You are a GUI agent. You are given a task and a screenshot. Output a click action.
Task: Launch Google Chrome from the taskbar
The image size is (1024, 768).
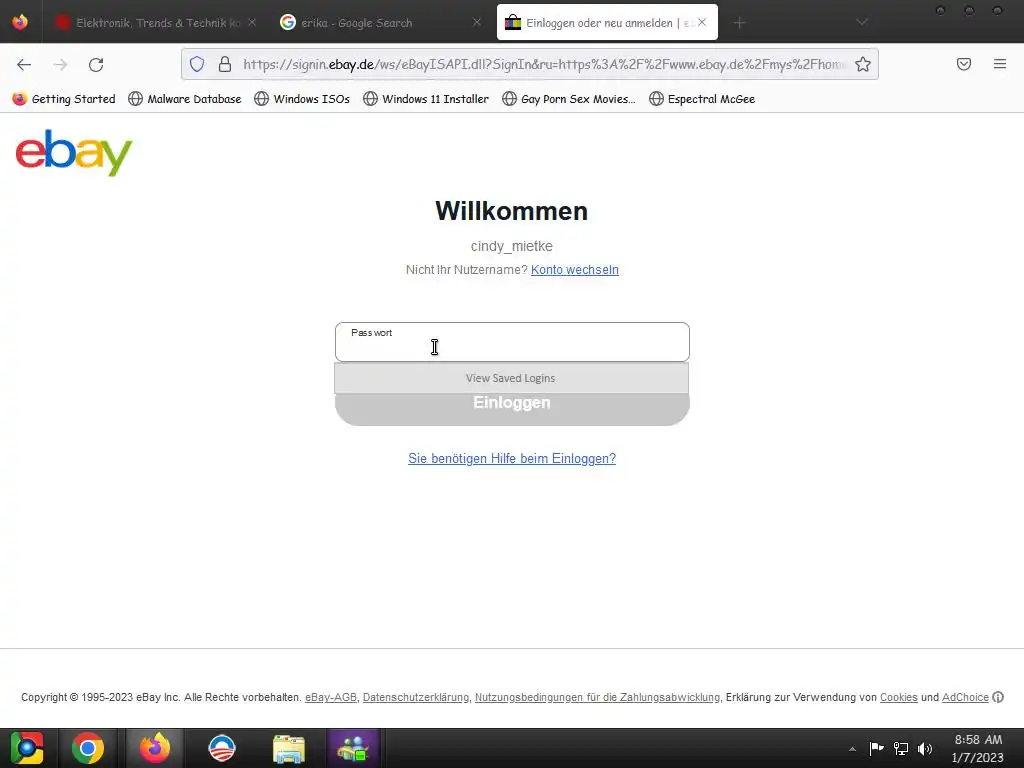coord(88,748)
